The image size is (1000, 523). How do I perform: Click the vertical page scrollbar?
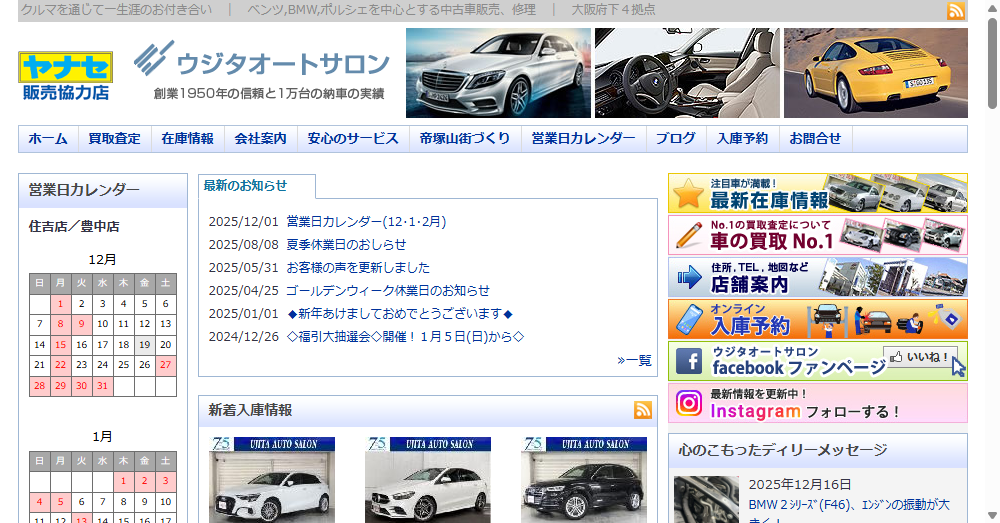[992, 261]
